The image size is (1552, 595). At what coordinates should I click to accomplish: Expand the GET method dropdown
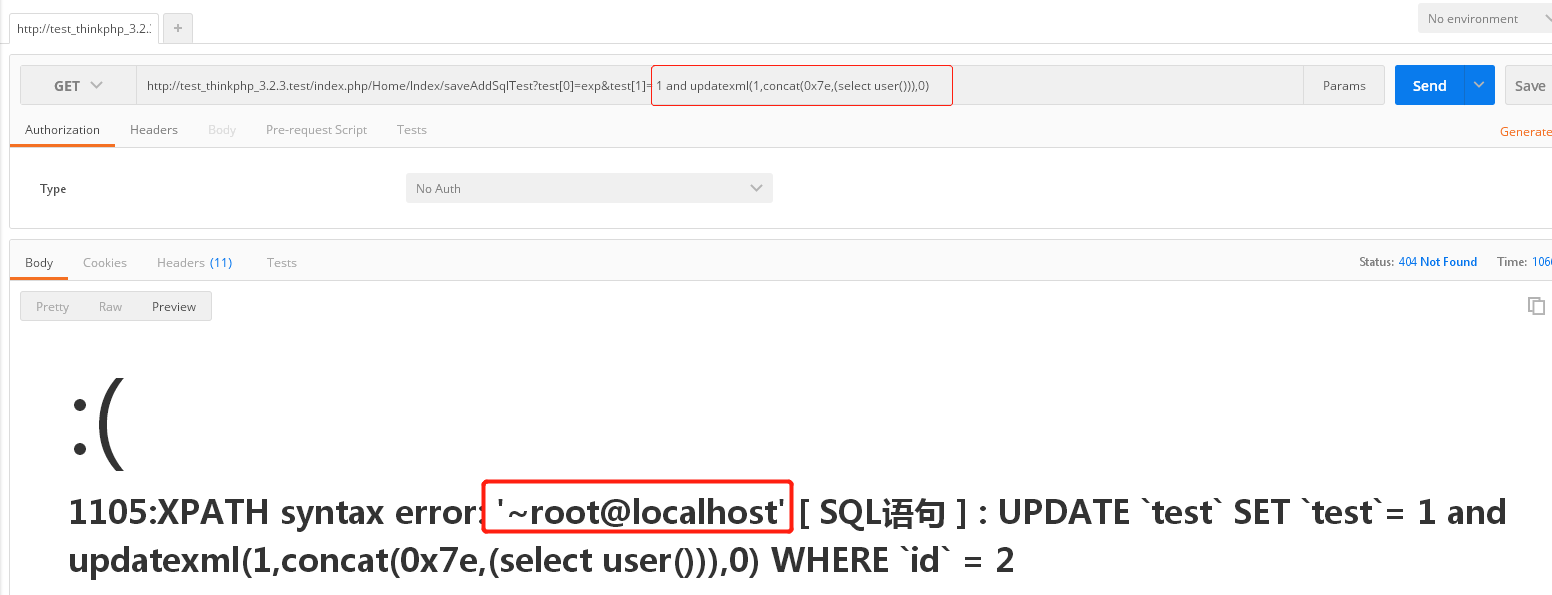[78, 86]
